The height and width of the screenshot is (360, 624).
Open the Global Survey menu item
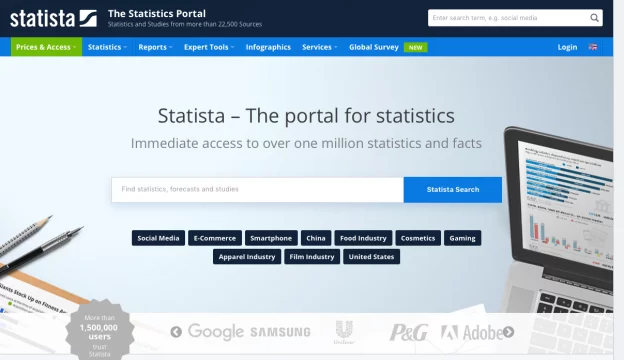tap(374, 47)
